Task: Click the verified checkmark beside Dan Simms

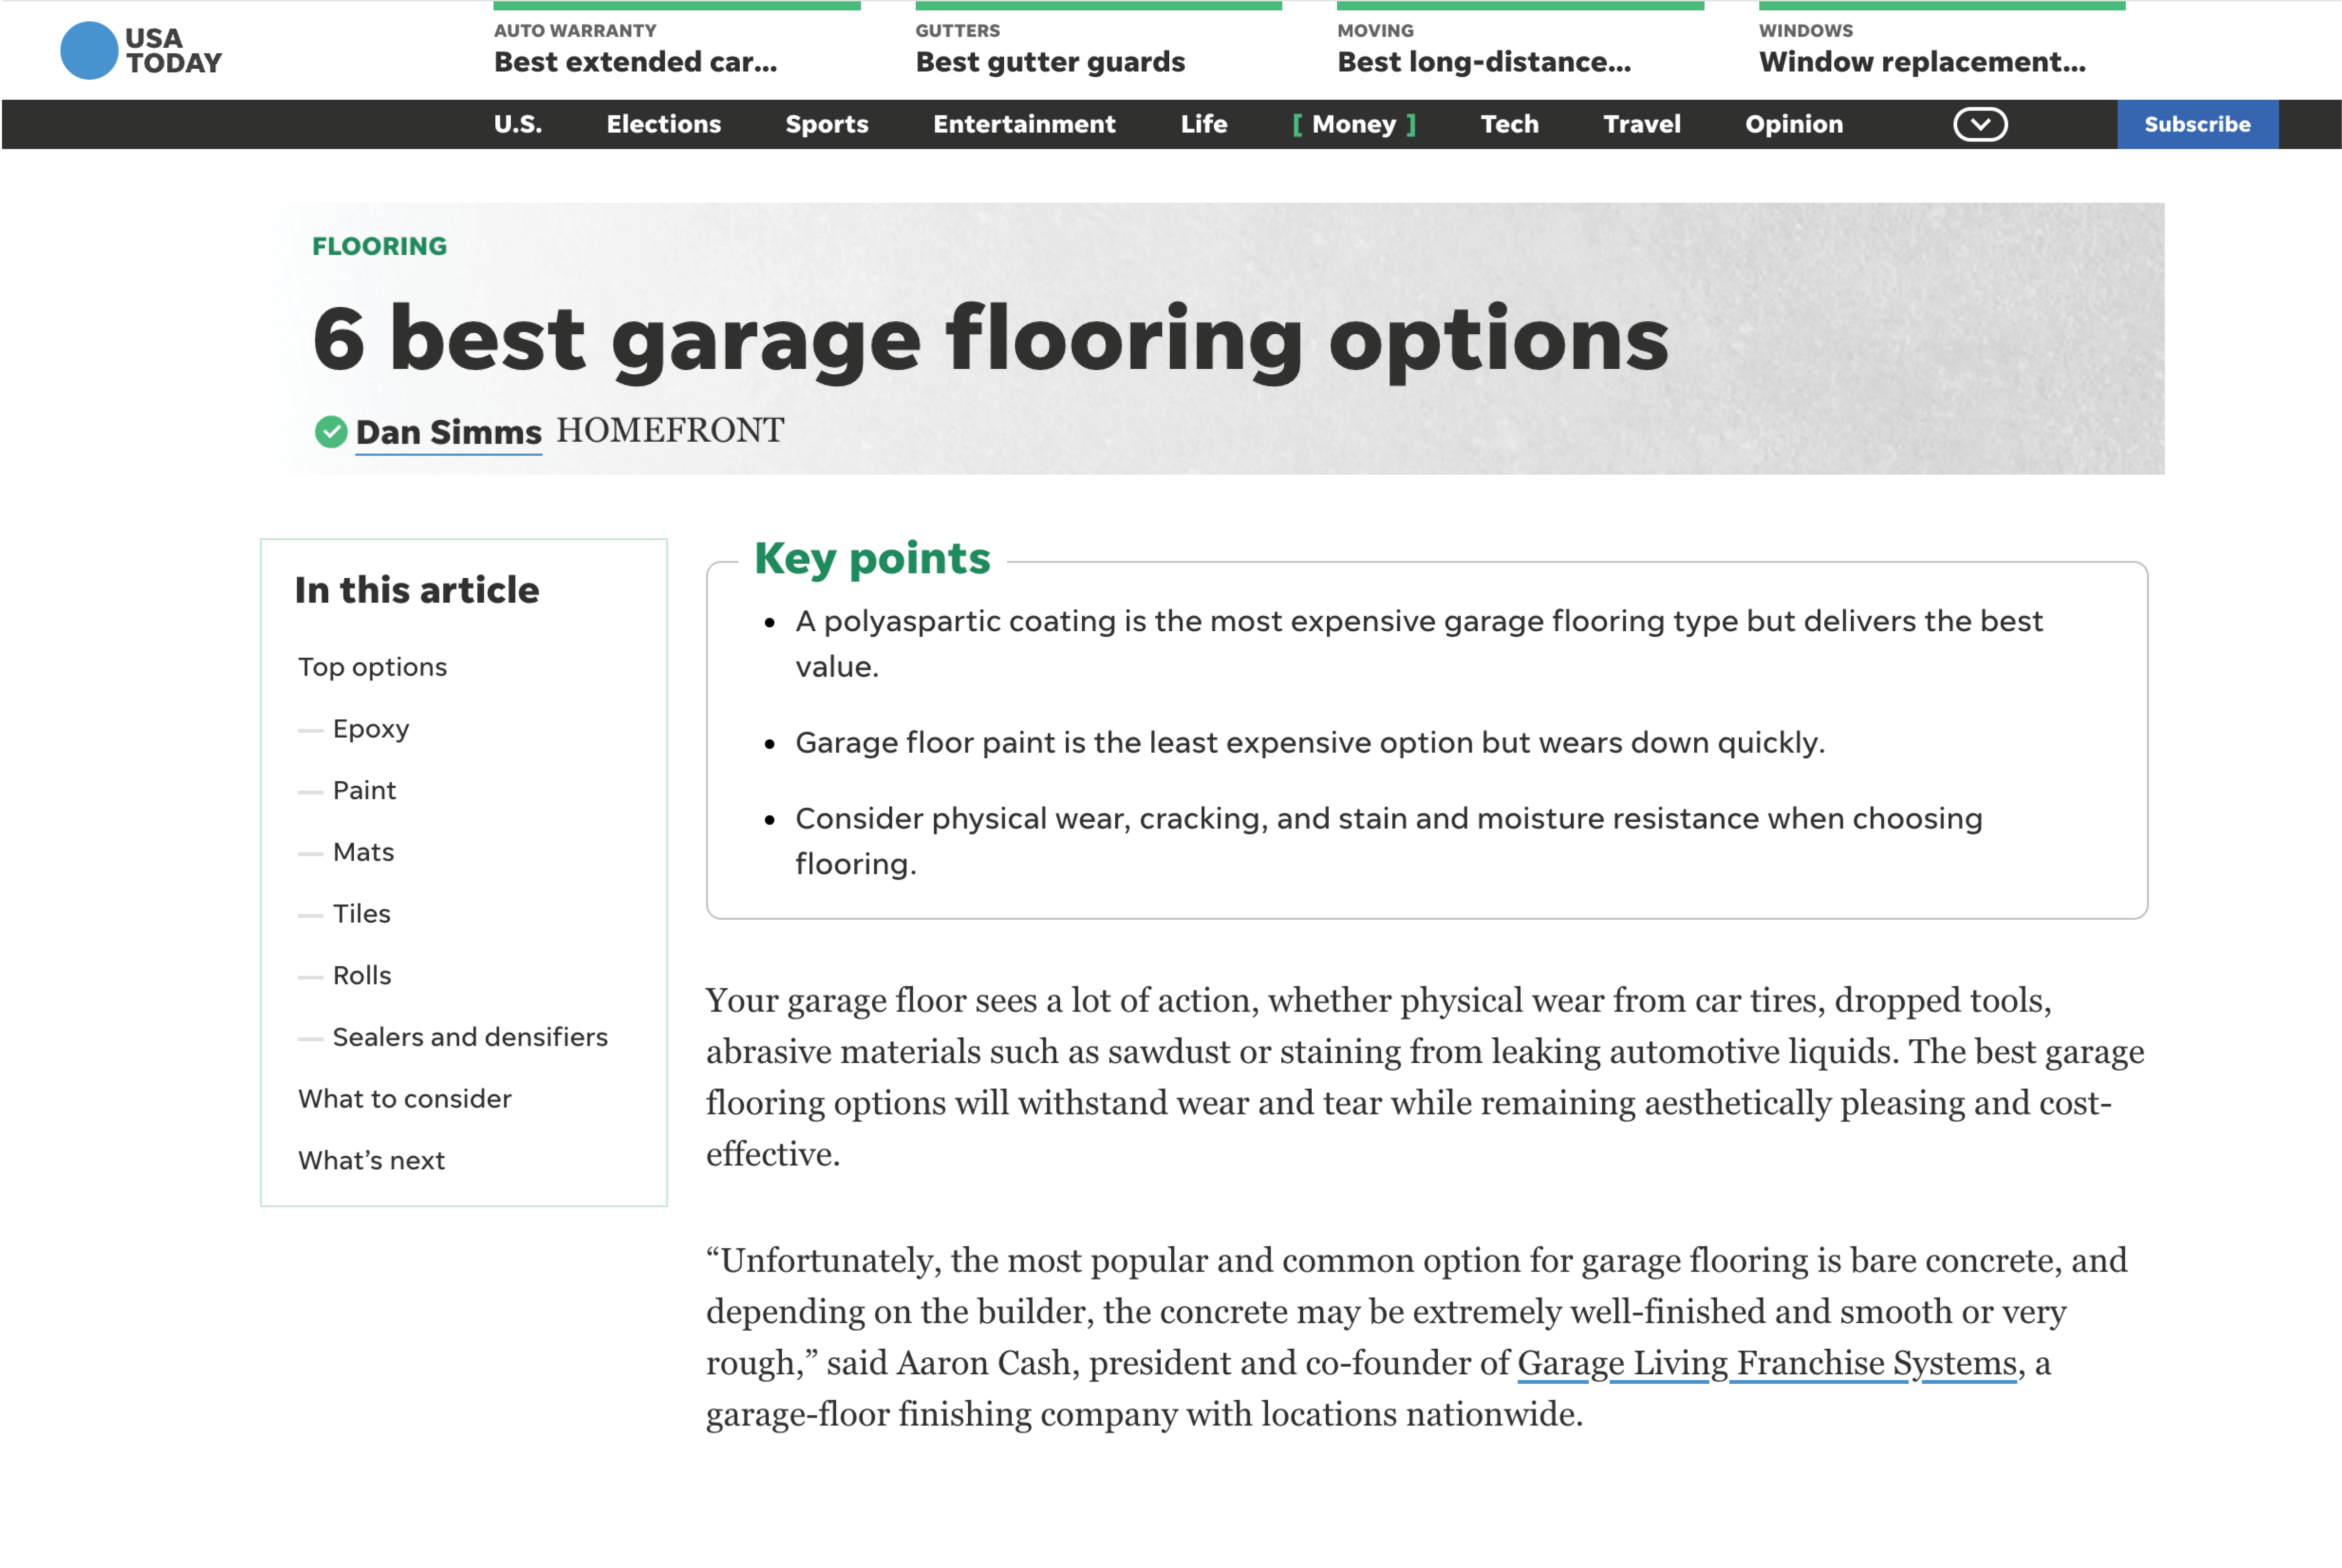Action: [330, 432]
